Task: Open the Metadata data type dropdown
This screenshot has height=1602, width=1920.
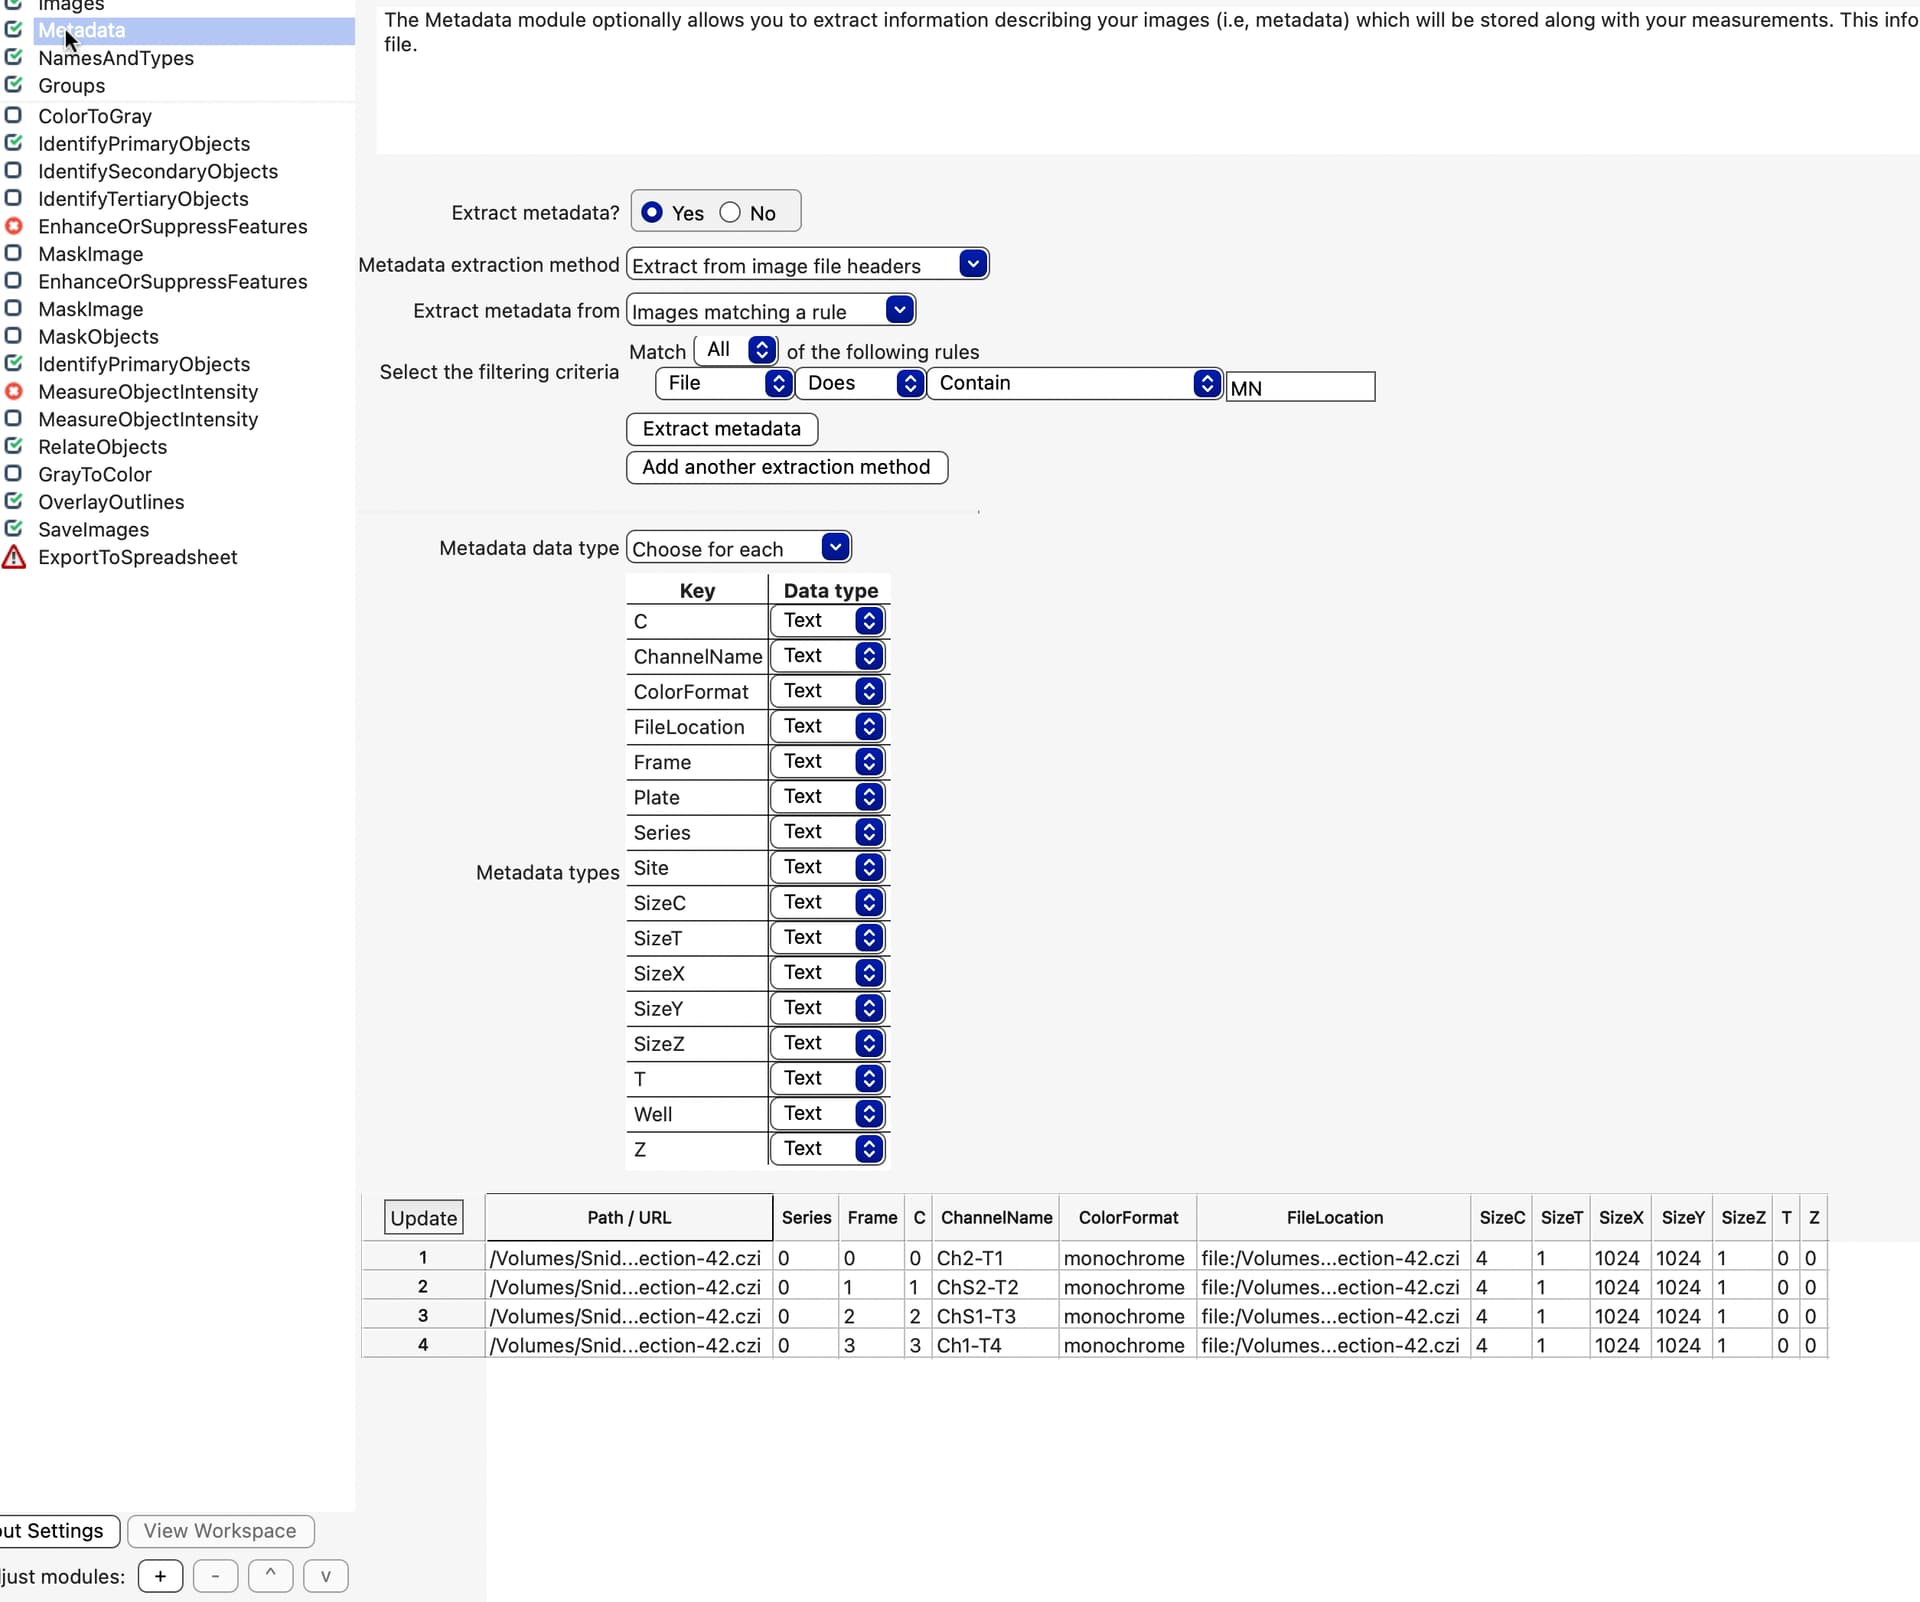Action: coord(834,547)
